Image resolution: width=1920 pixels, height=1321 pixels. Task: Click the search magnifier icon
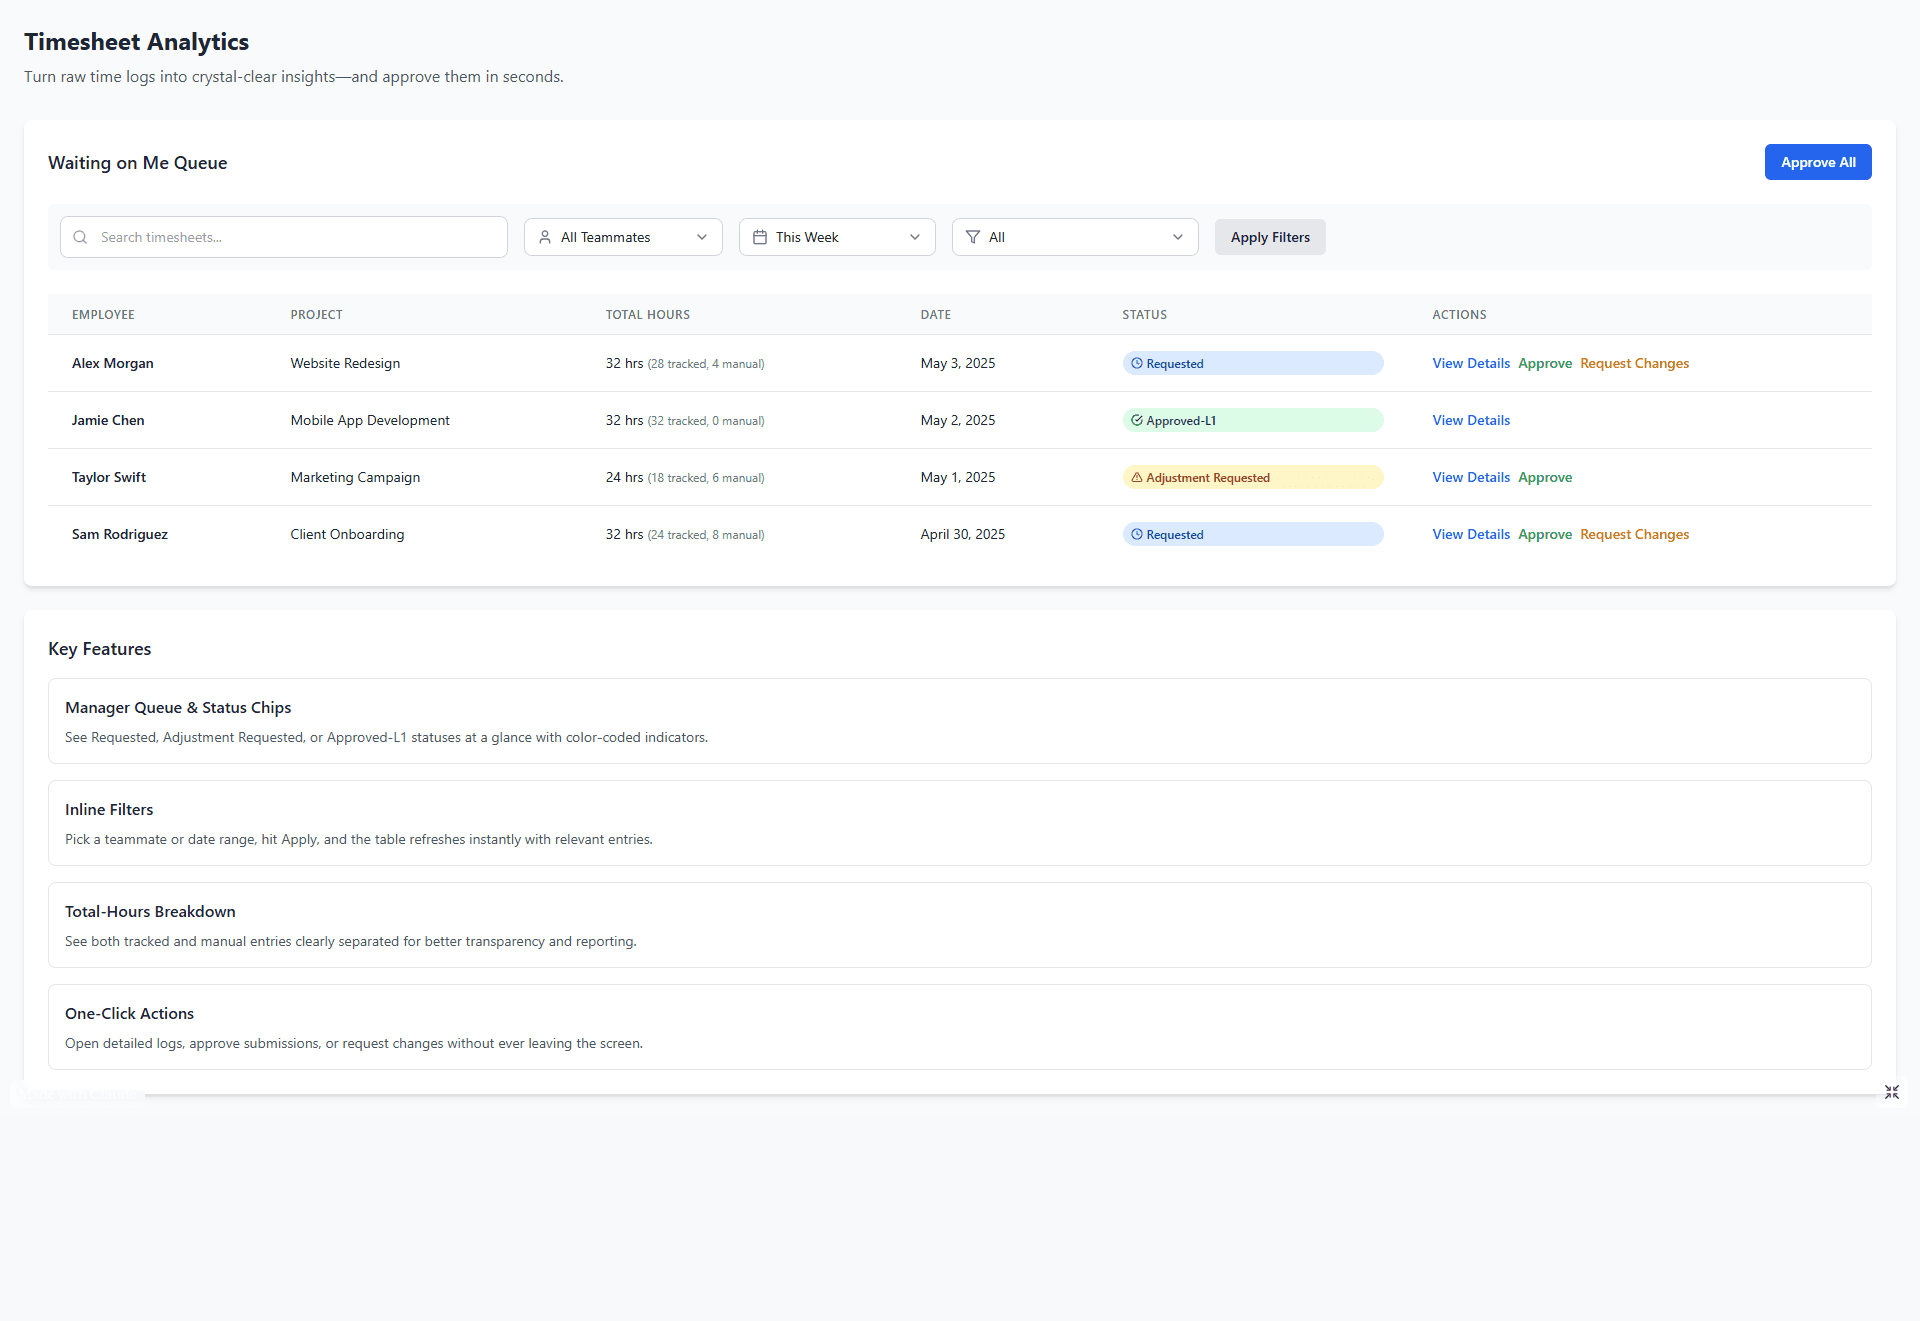(x=80, y=237)
